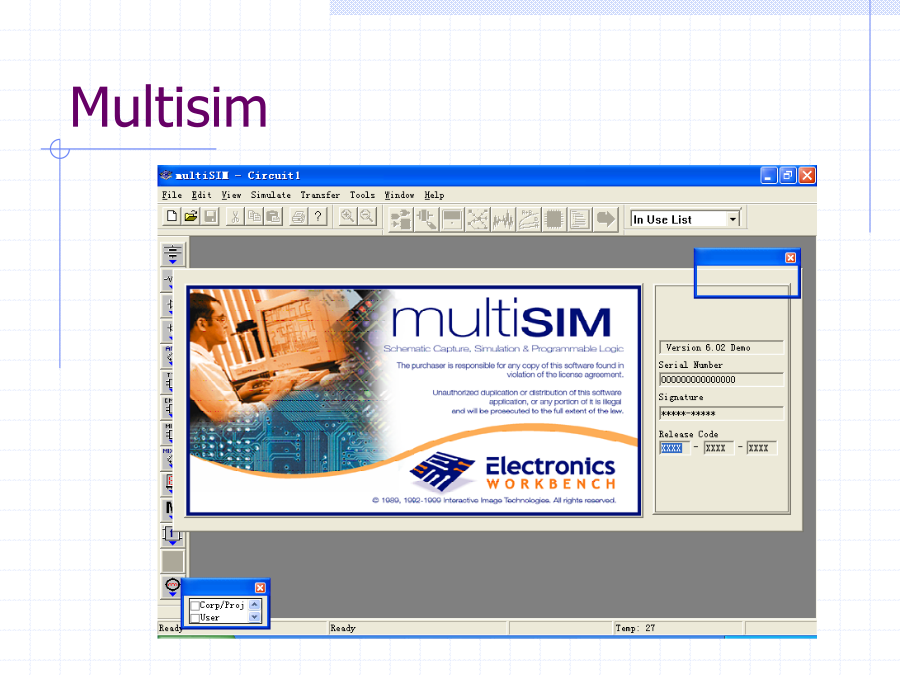Restore down the multiSIM window
The height and width of the screenshot is (675, 900).
pyautogui.click(x=788, y=176)
